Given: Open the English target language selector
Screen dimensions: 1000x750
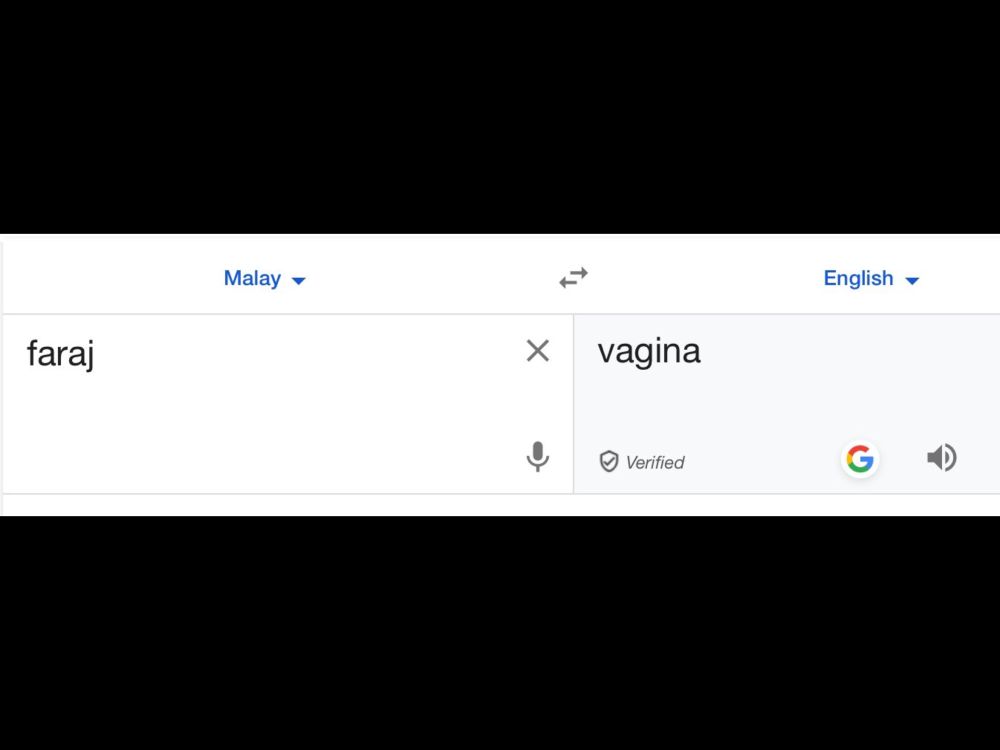Looking at the screenshot, I should [870, 278].
